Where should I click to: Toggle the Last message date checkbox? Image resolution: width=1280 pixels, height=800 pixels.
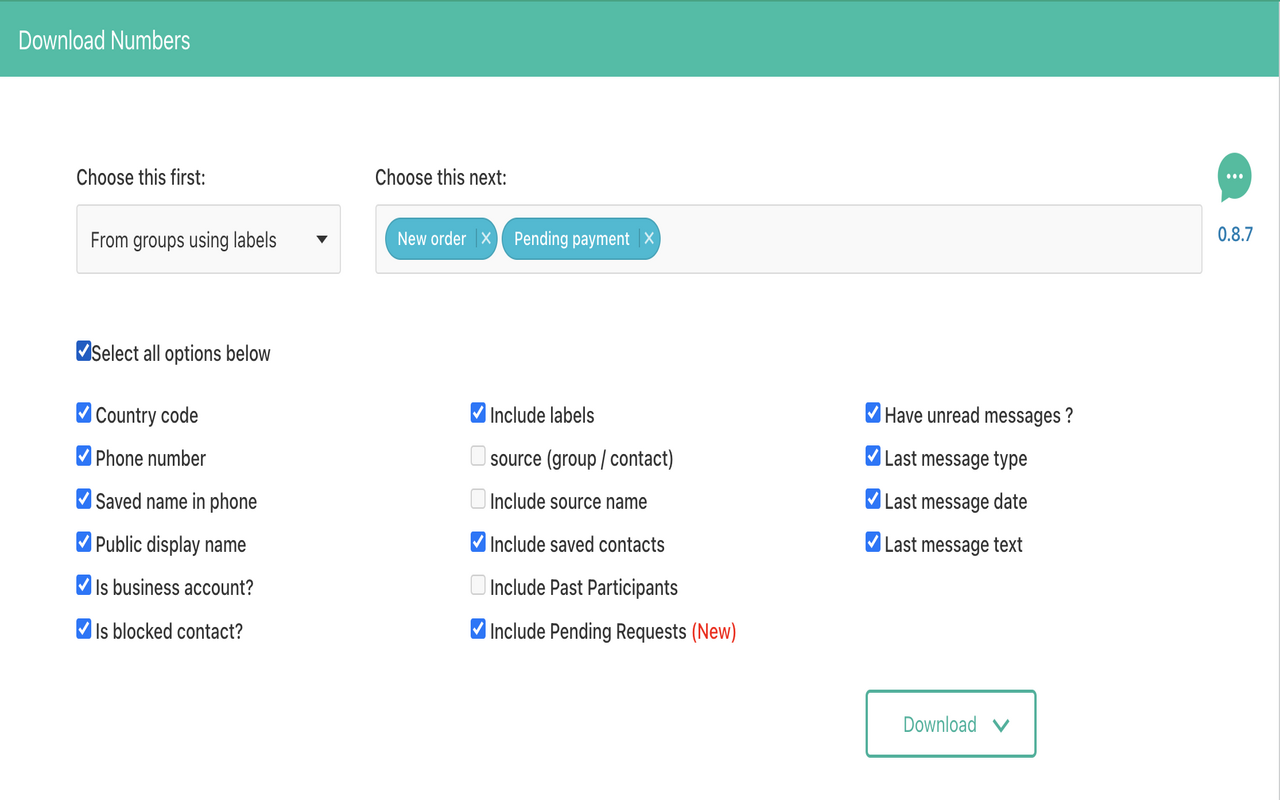[873, 500]
